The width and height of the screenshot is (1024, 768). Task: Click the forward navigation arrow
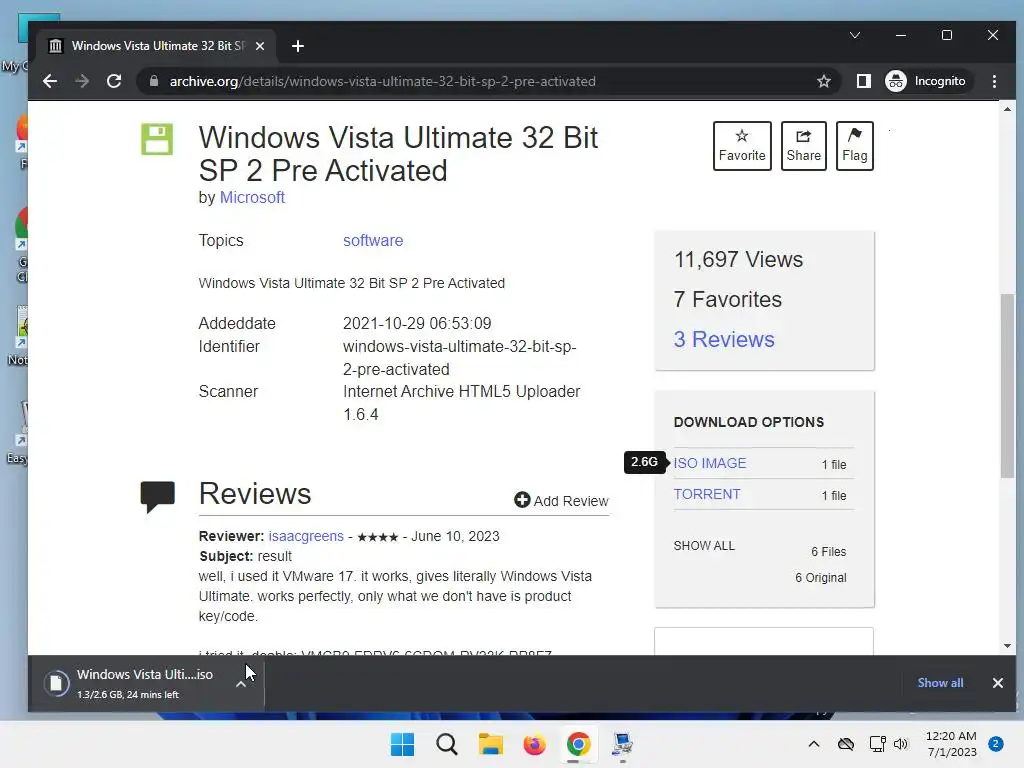(x=82, y=81)
